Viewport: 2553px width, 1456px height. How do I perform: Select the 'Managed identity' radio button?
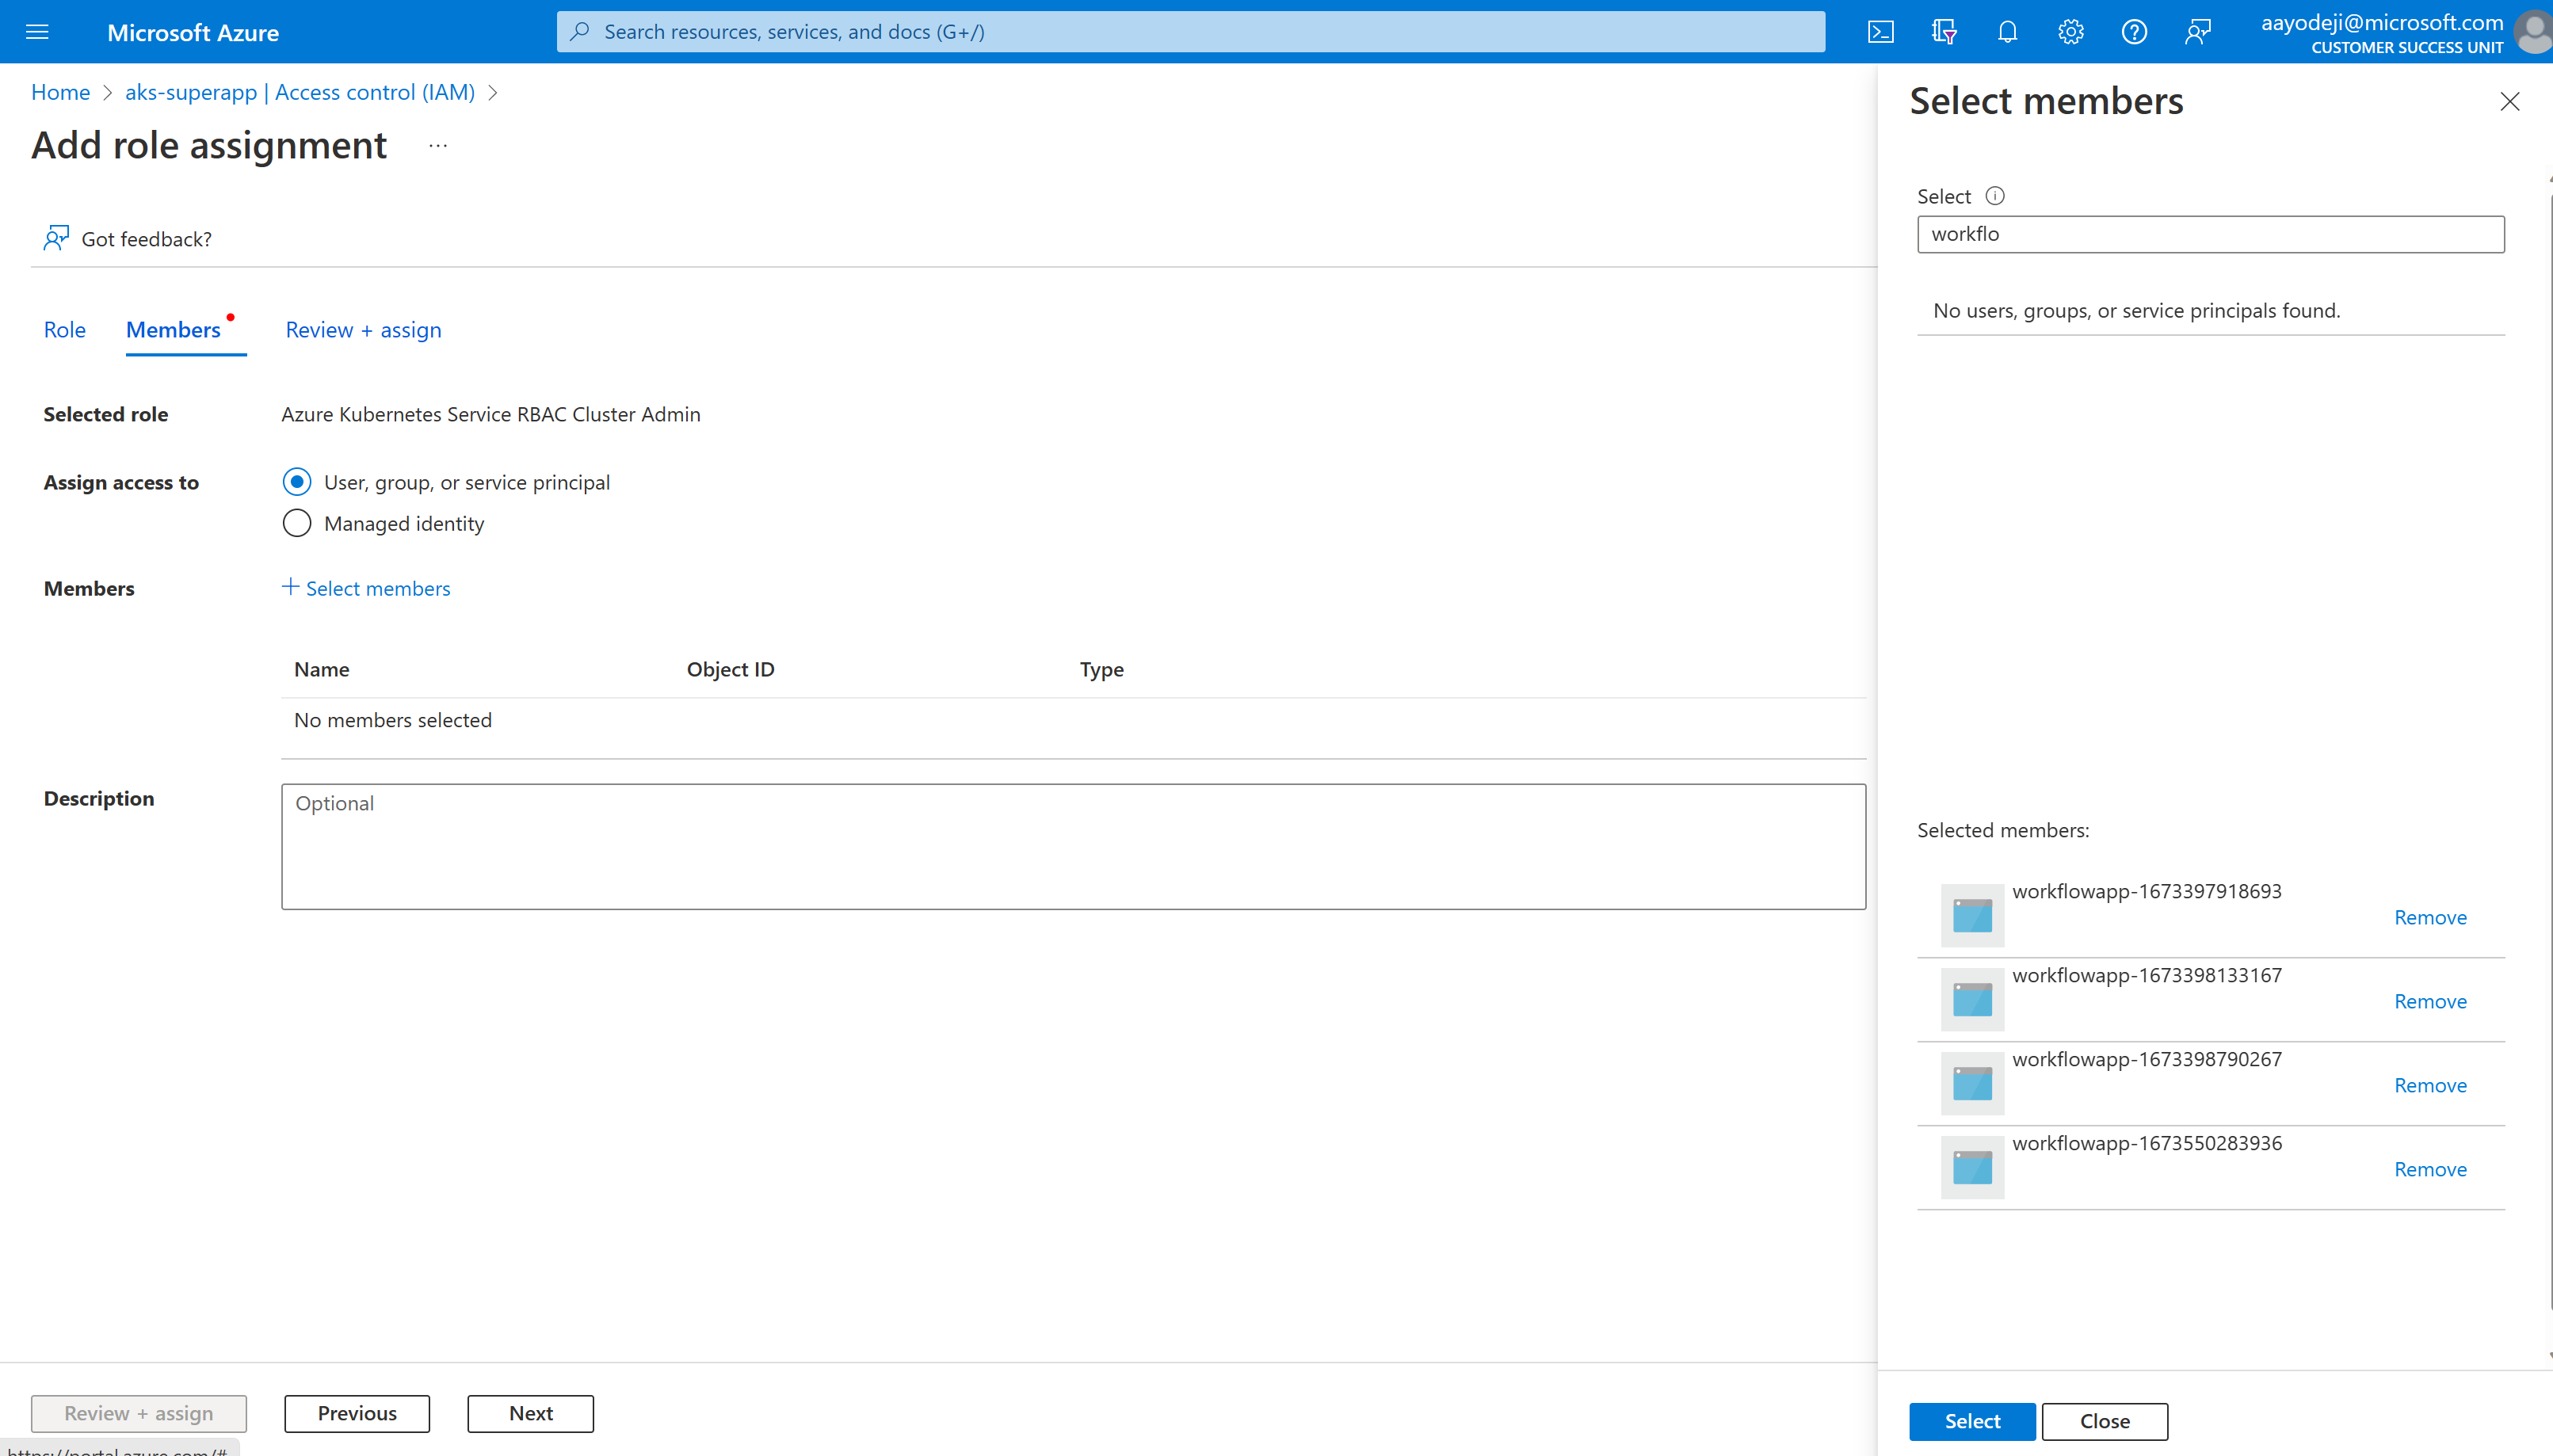click(x=296, y=522)
